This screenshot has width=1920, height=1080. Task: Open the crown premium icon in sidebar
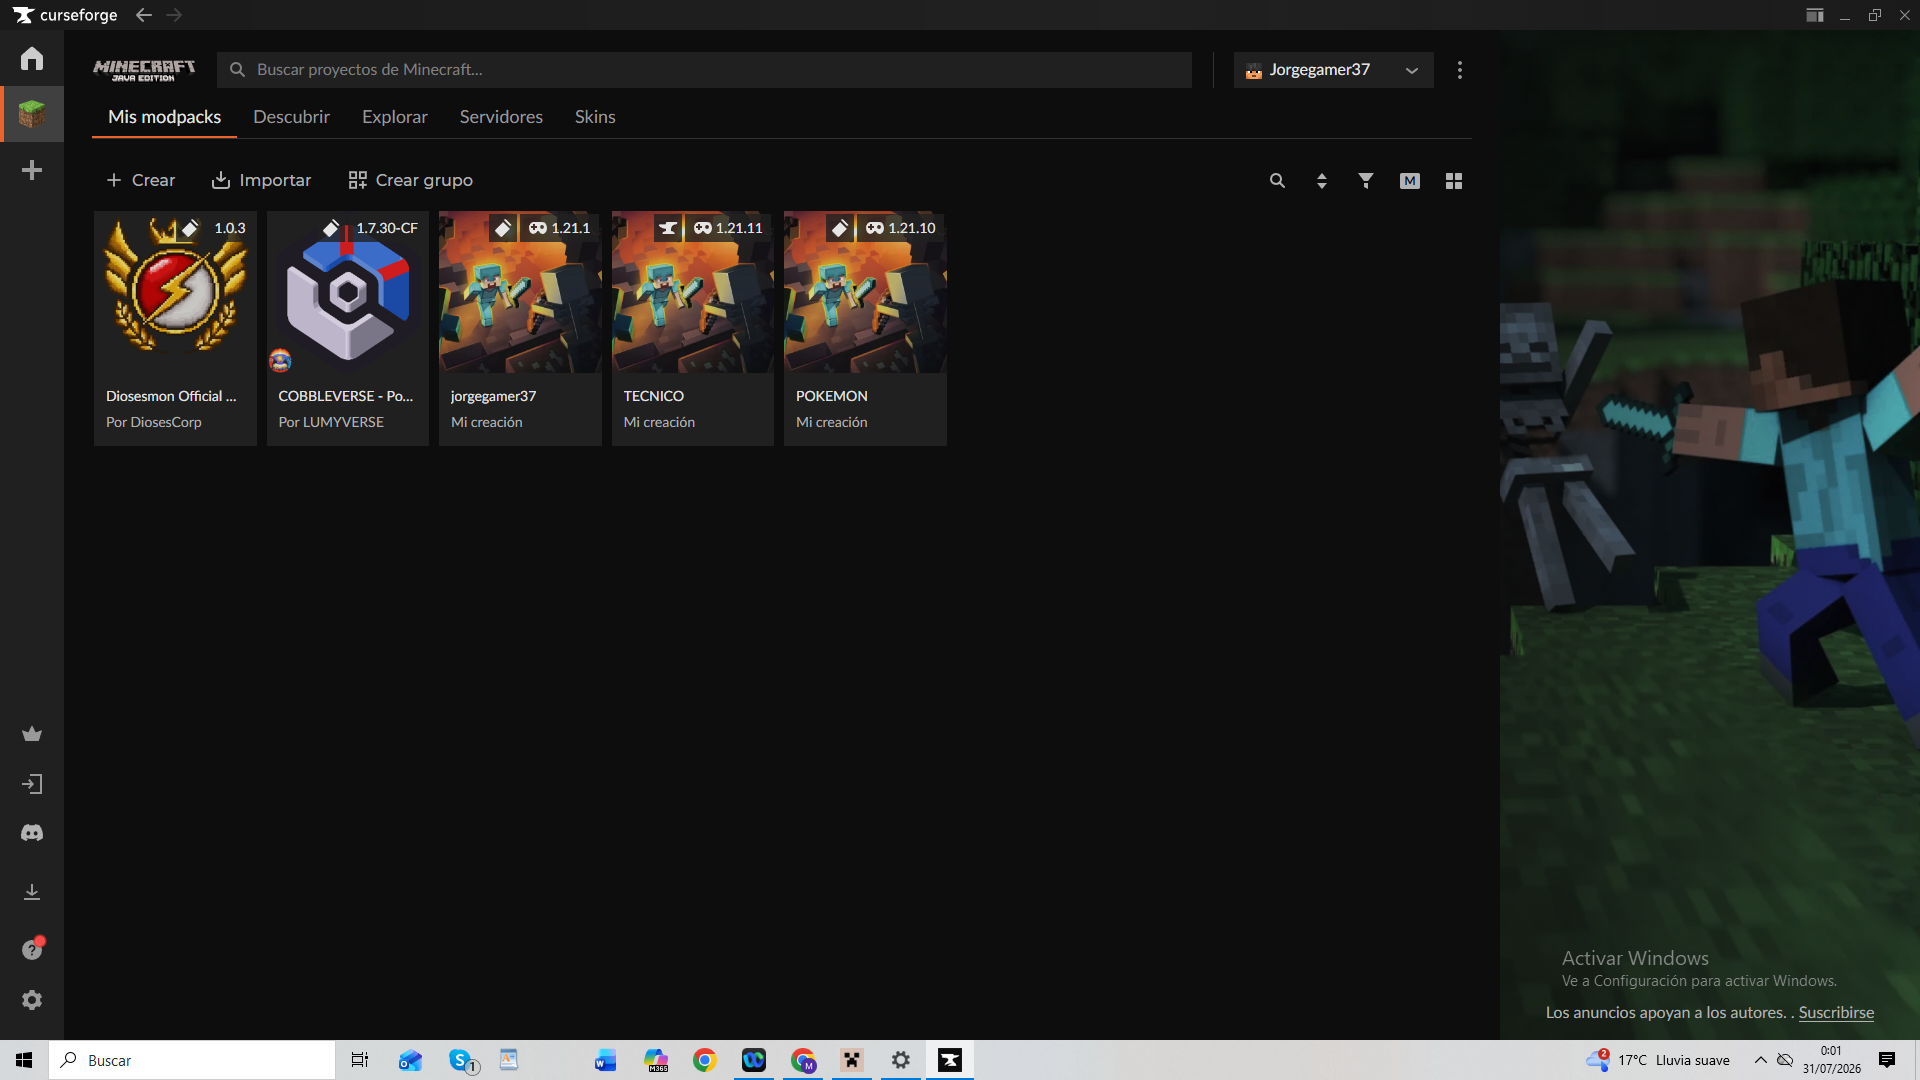32,734
